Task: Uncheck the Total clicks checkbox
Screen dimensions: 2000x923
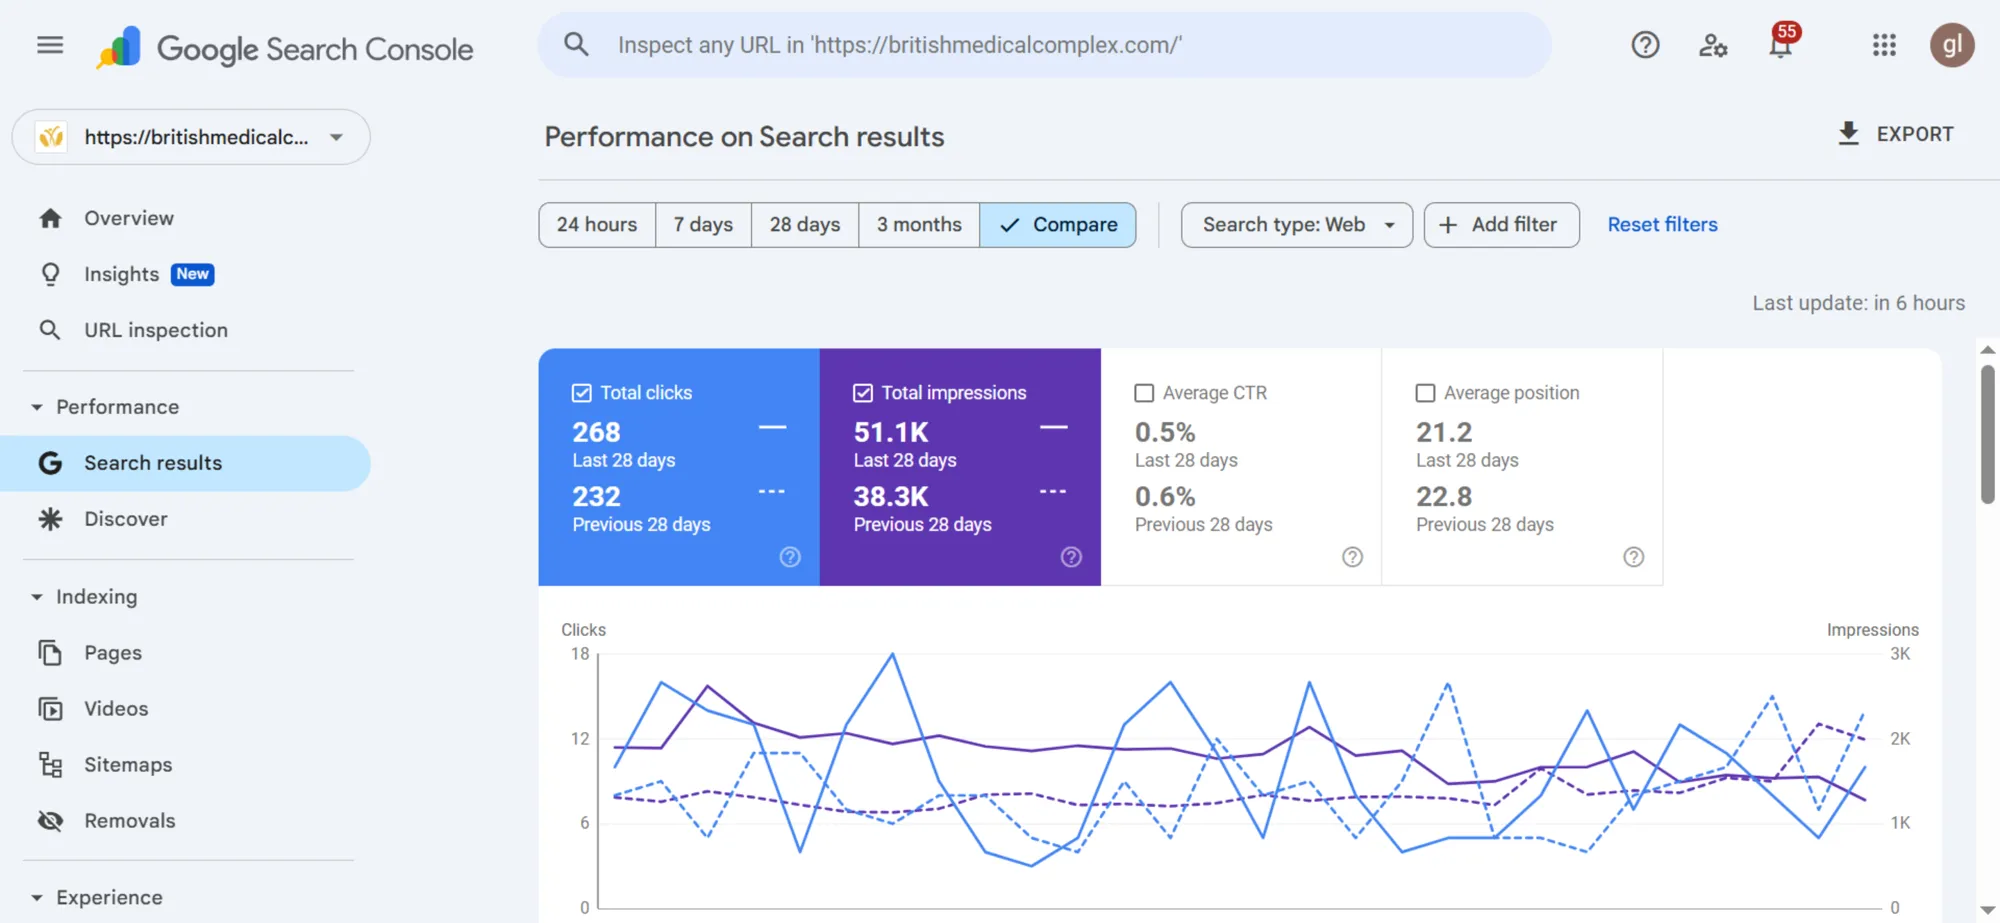Action: [x=581, y=393]
